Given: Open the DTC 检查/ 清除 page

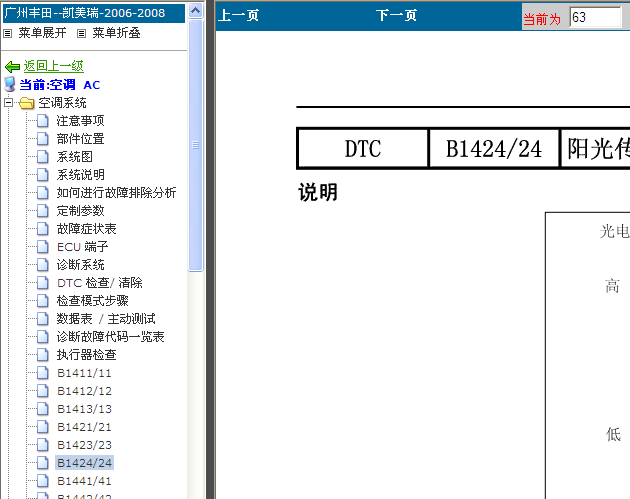Looking at the screenshot, I should [100, 282].
